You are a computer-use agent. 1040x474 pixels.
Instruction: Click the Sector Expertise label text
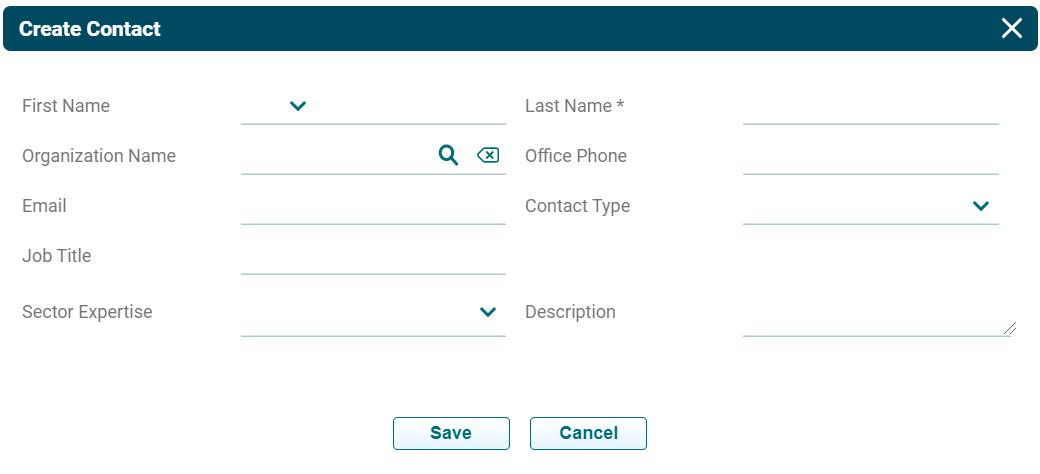pos(87,312)
